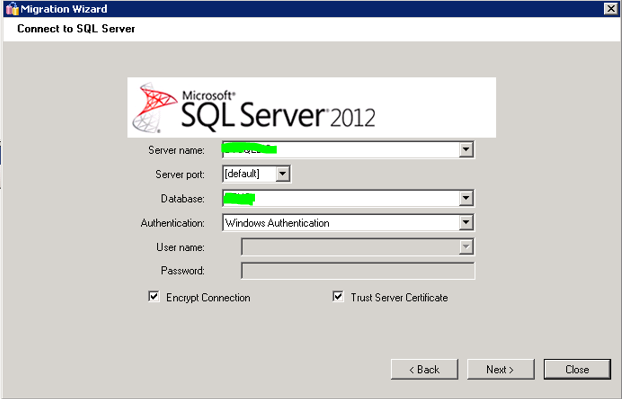
Task: Click the 'User name:' label
Action: (x=180, y=247)
